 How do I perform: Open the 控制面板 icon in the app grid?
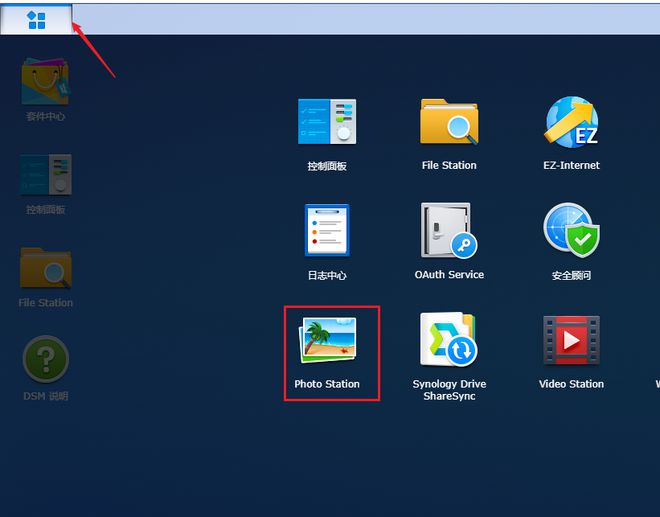point(327,122)
